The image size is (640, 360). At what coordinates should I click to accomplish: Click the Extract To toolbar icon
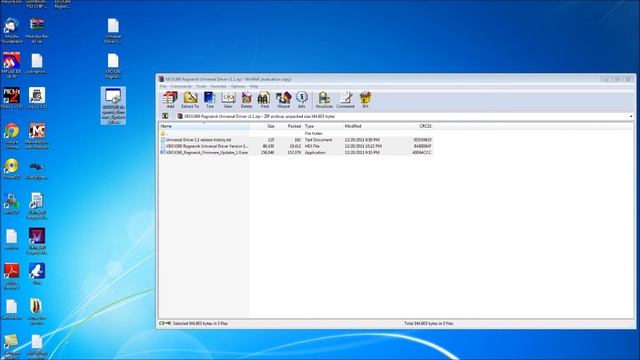point(190,100)
